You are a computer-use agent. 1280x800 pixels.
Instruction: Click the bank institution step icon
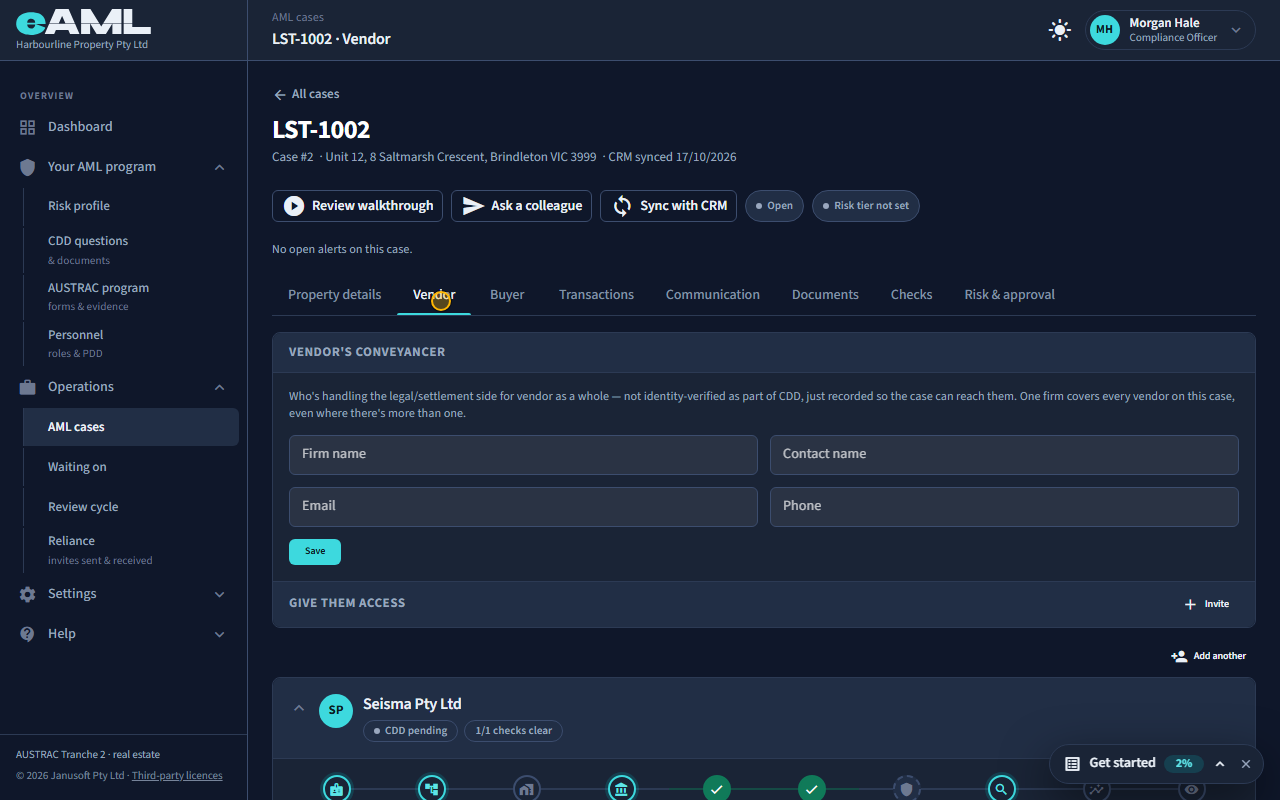(621, 789)
